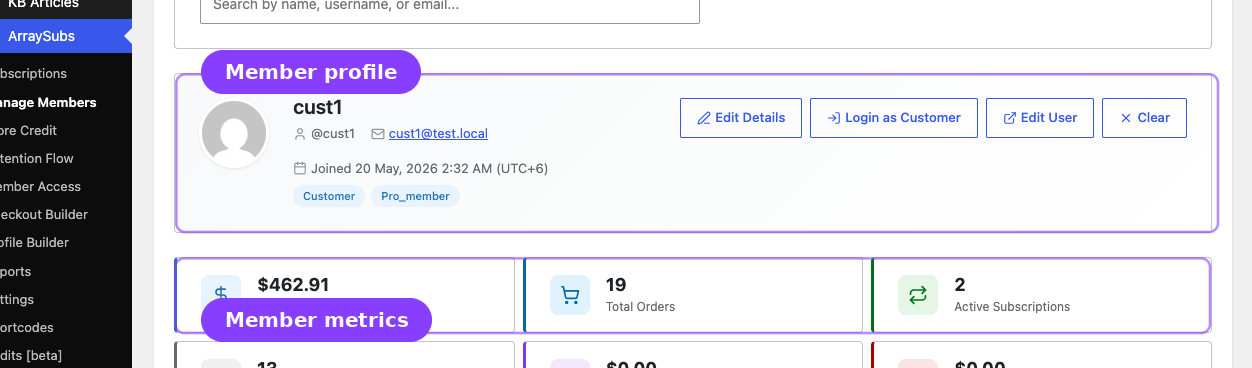Click the shopping cart Total Orders icon
The height and width of the screenshot is (368, 1252).
570,295
